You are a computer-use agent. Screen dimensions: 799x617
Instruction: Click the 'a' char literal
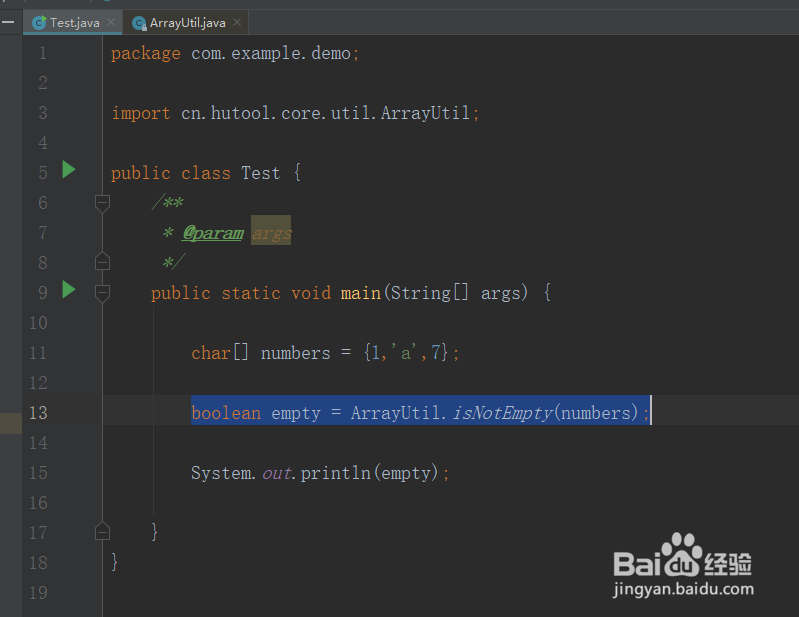(404, 353)
